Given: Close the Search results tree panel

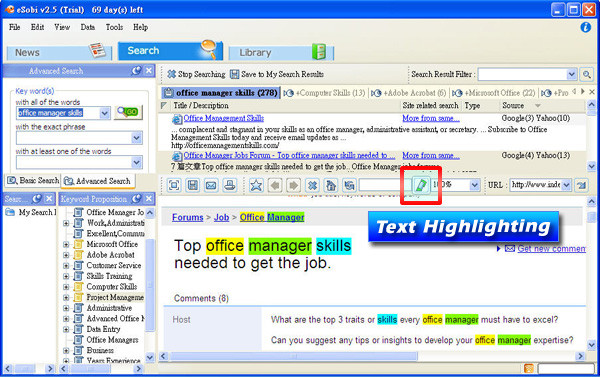Looking at the screenshot, I should point(49,199).
